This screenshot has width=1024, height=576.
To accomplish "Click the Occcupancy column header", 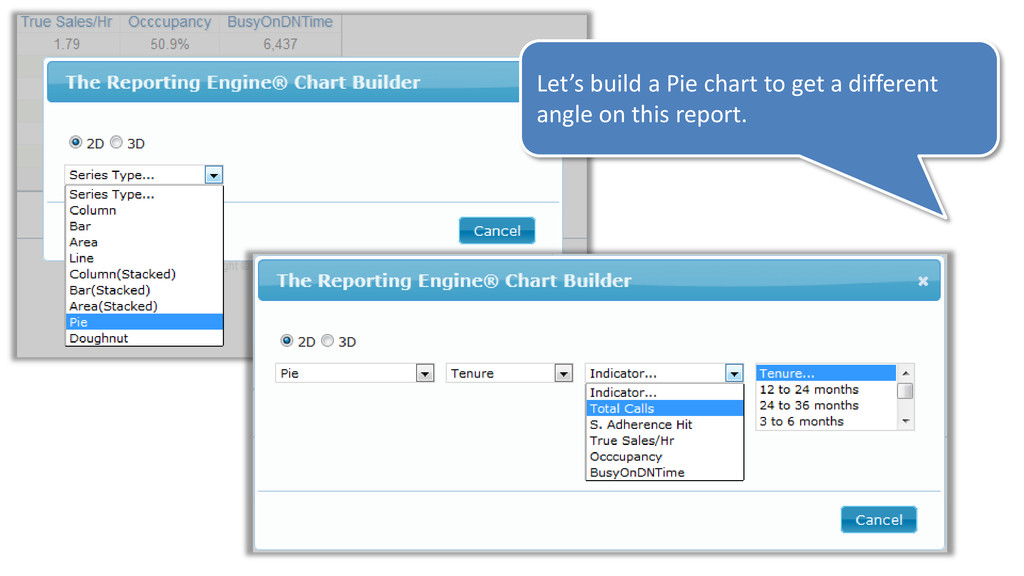I will tap(170, 22).
